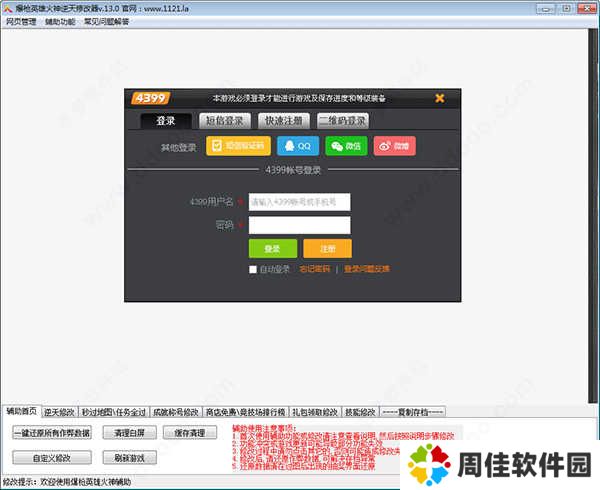Click the 清理白屏 button
This screenshot has width=600, height=490.
[x=130, y=433]
